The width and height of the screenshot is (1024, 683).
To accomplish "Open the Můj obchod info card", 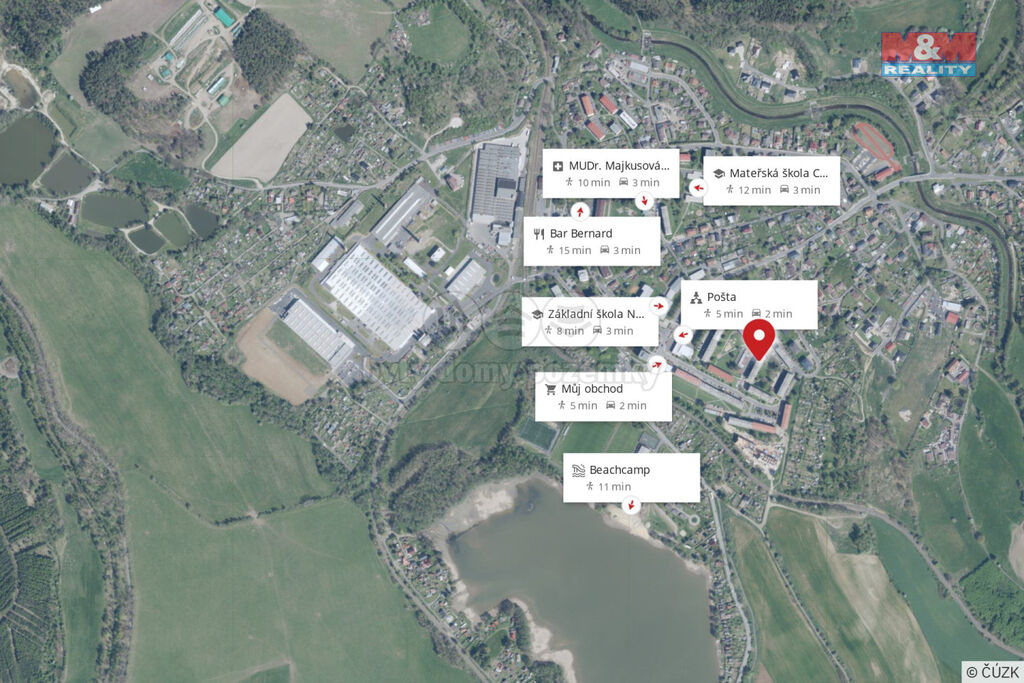I will click(603, 397).
